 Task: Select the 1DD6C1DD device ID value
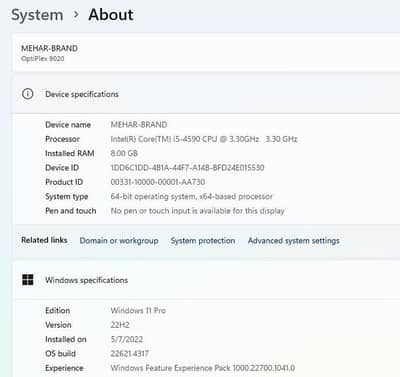pos(187,168)
